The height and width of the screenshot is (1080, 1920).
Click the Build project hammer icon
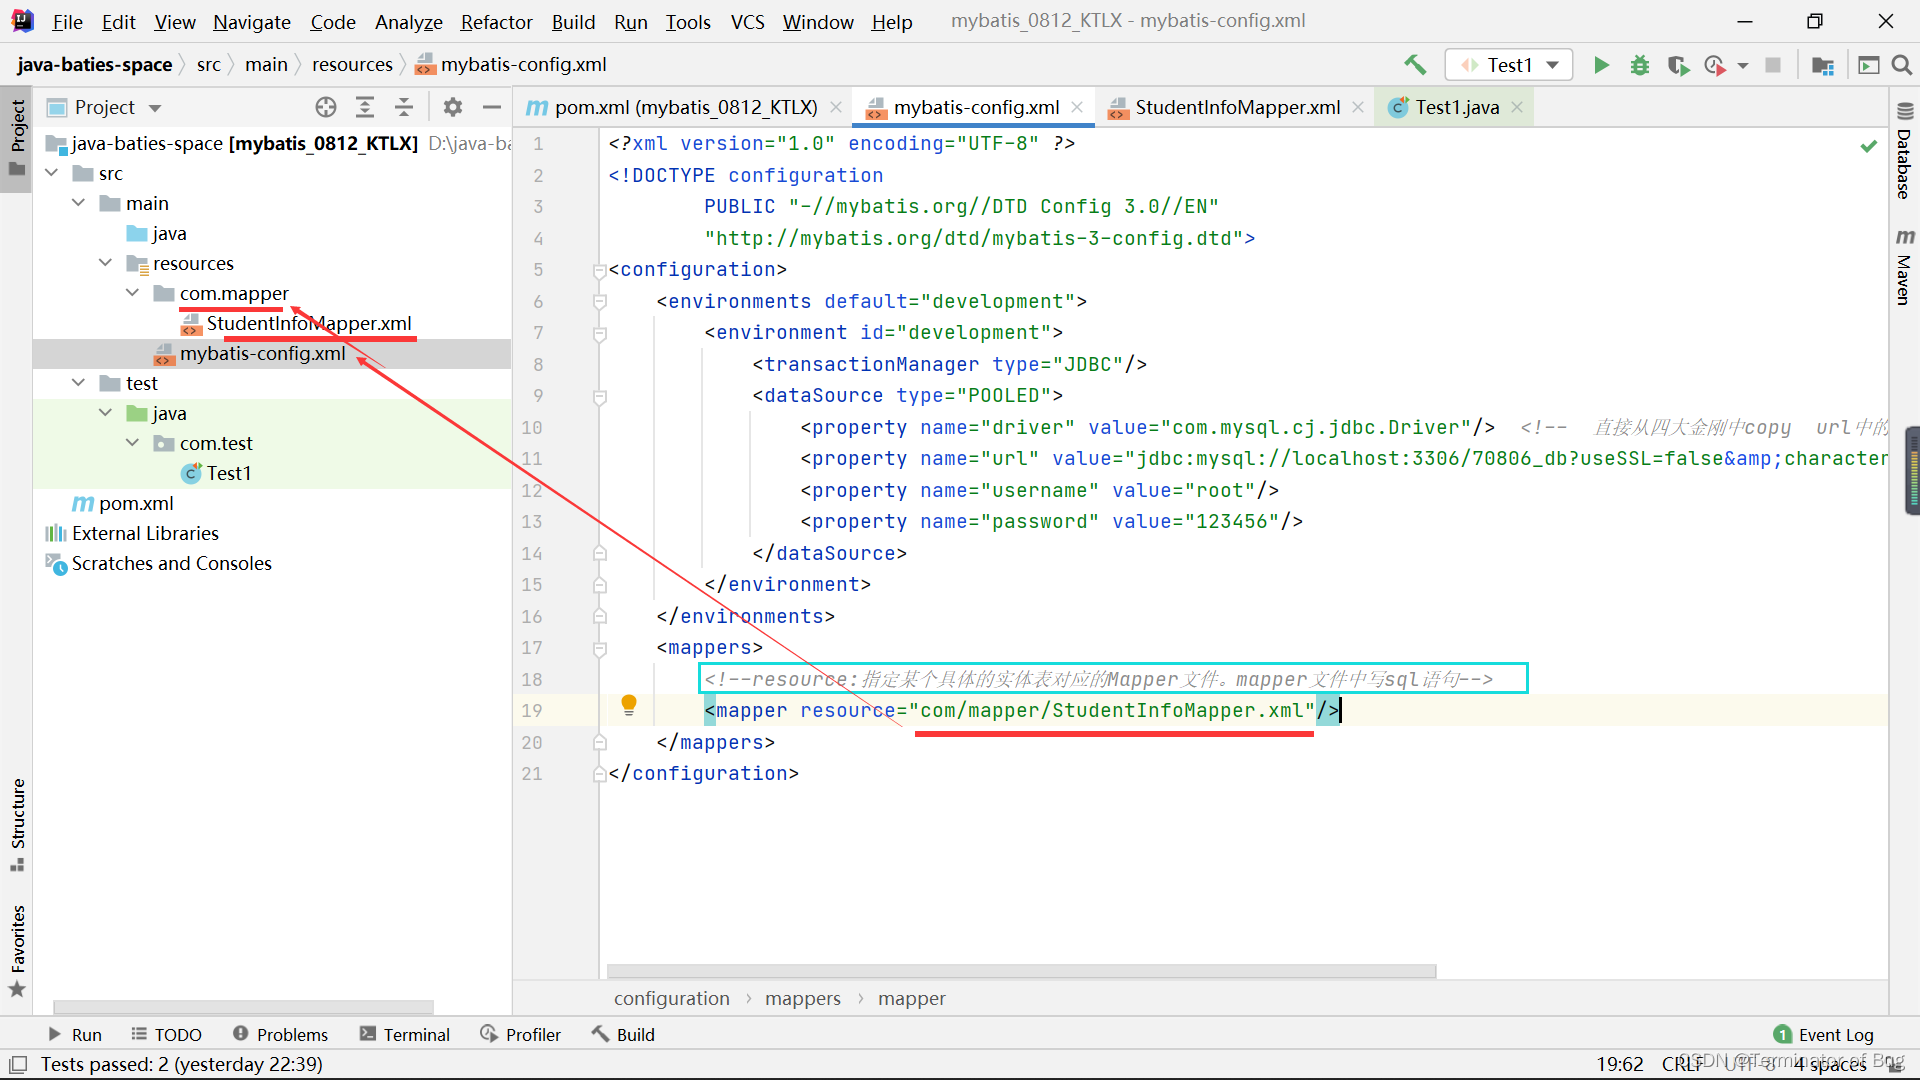[x=1414, y=65]
